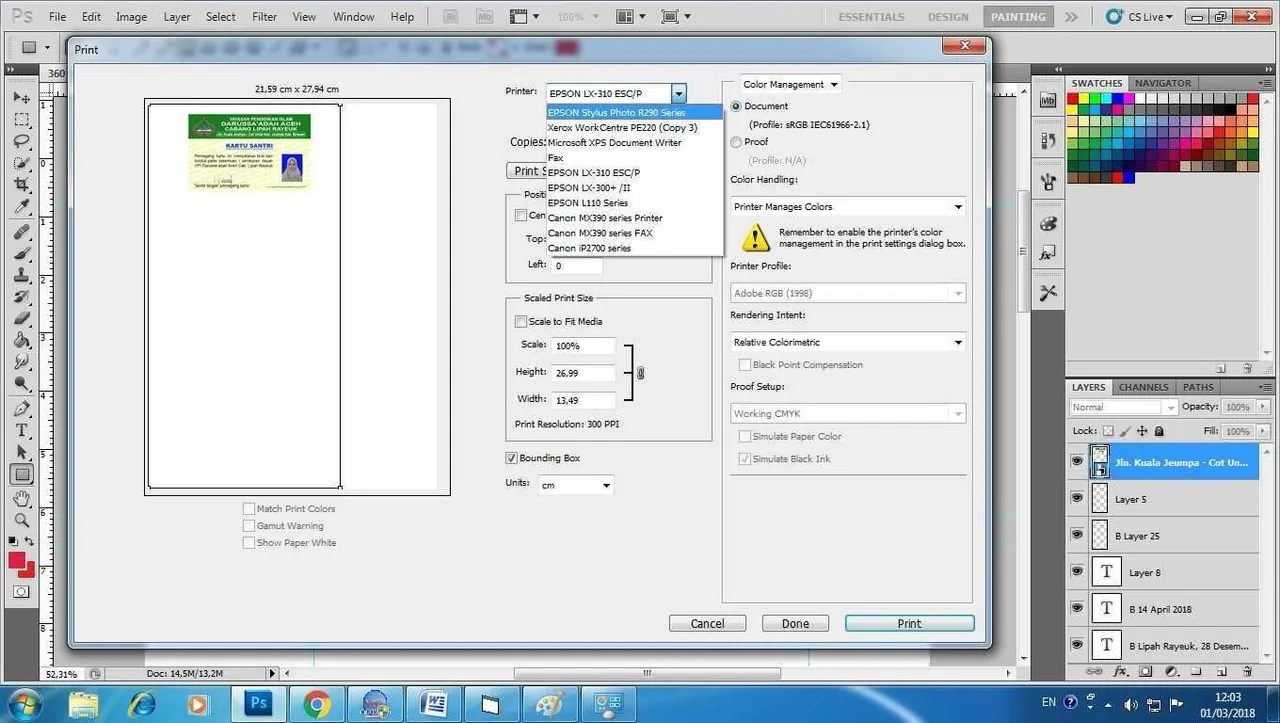Select the Zoom magnifier tool
Image resolution: width=1280 pixels, height=723 pixels.
(x=21, y=521)
